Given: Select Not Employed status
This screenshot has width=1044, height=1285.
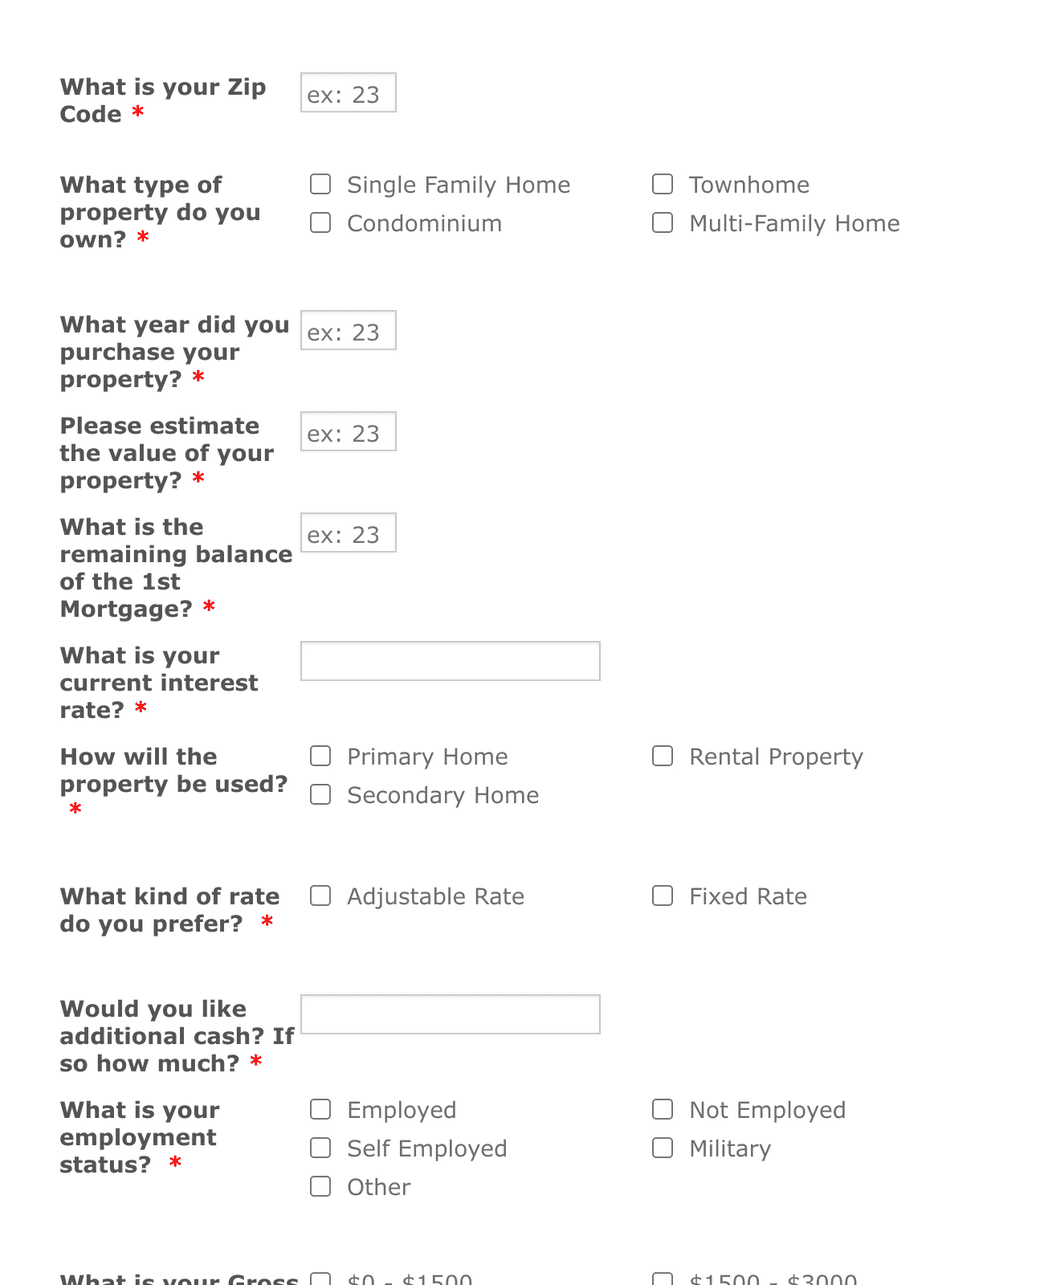Looking at the screenshot, I should [662, 1109].
